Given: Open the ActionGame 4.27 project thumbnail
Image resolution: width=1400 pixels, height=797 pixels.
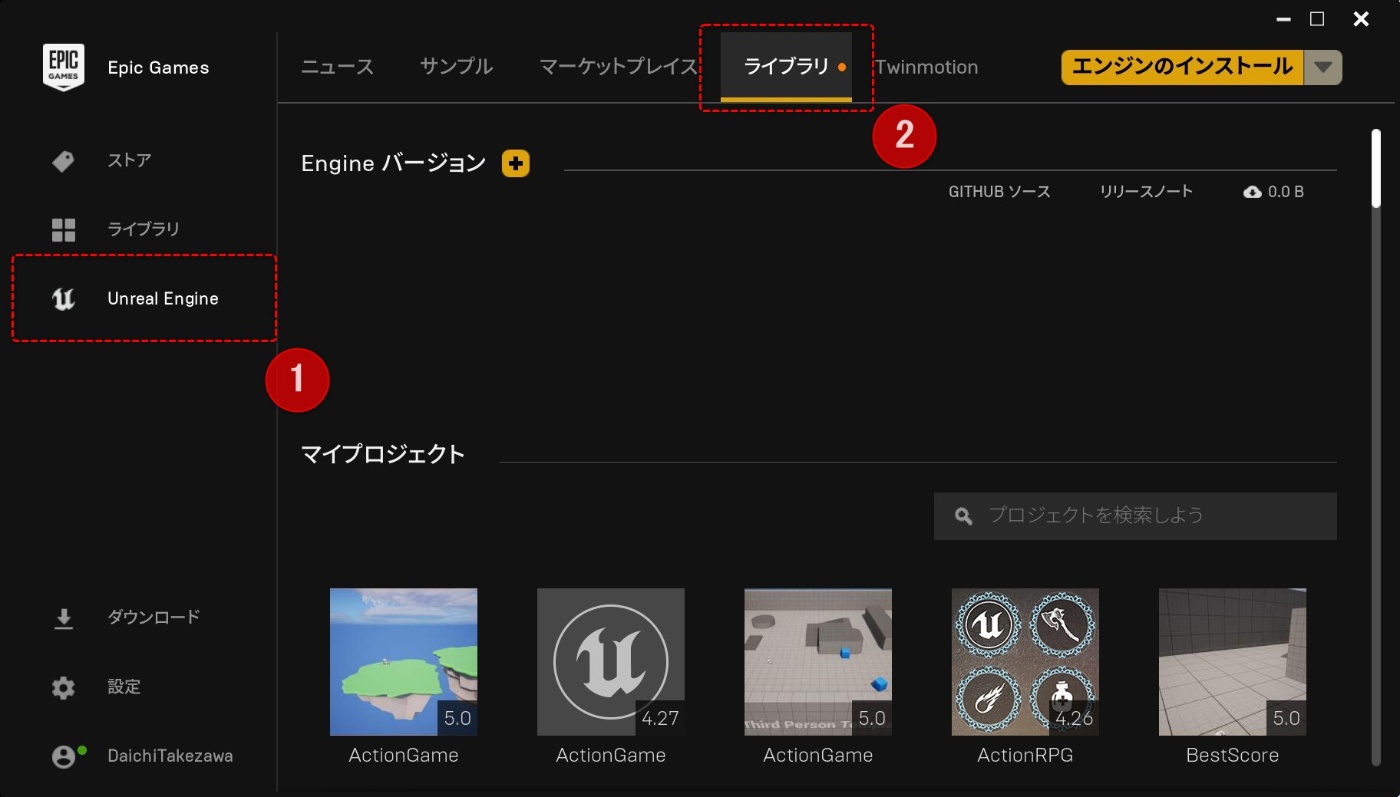Looking at the screenshot, I should [x=611, y=662].
